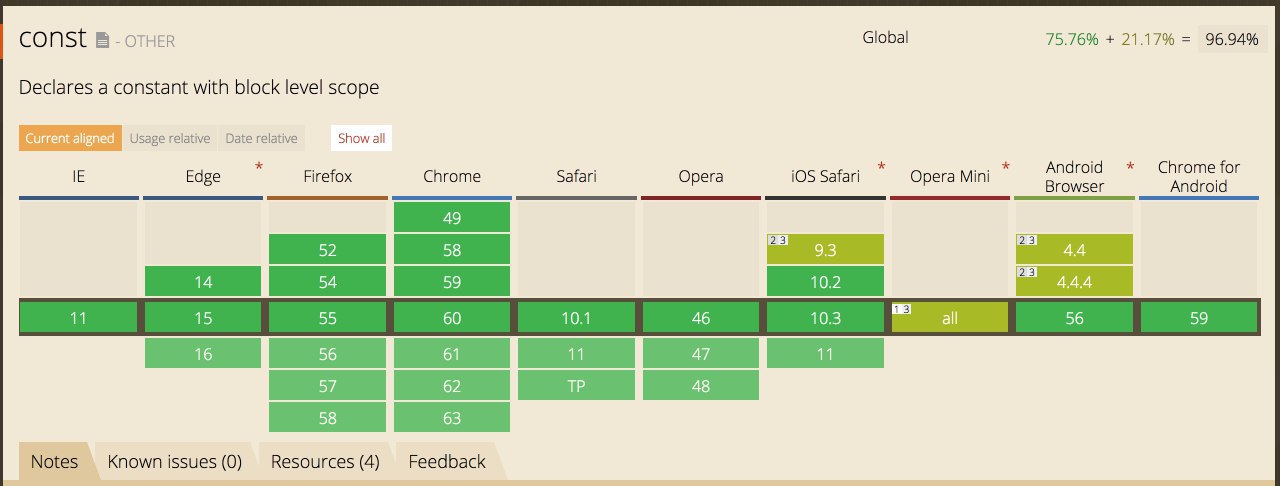The width and height of the screenshot is (1280, 486).
Task: Click the red asterisk next to Edge
Action: tap(260, 166)
